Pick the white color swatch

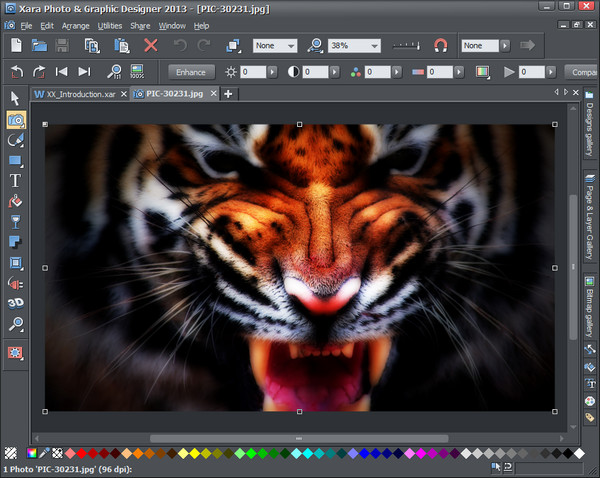[579, 454]
